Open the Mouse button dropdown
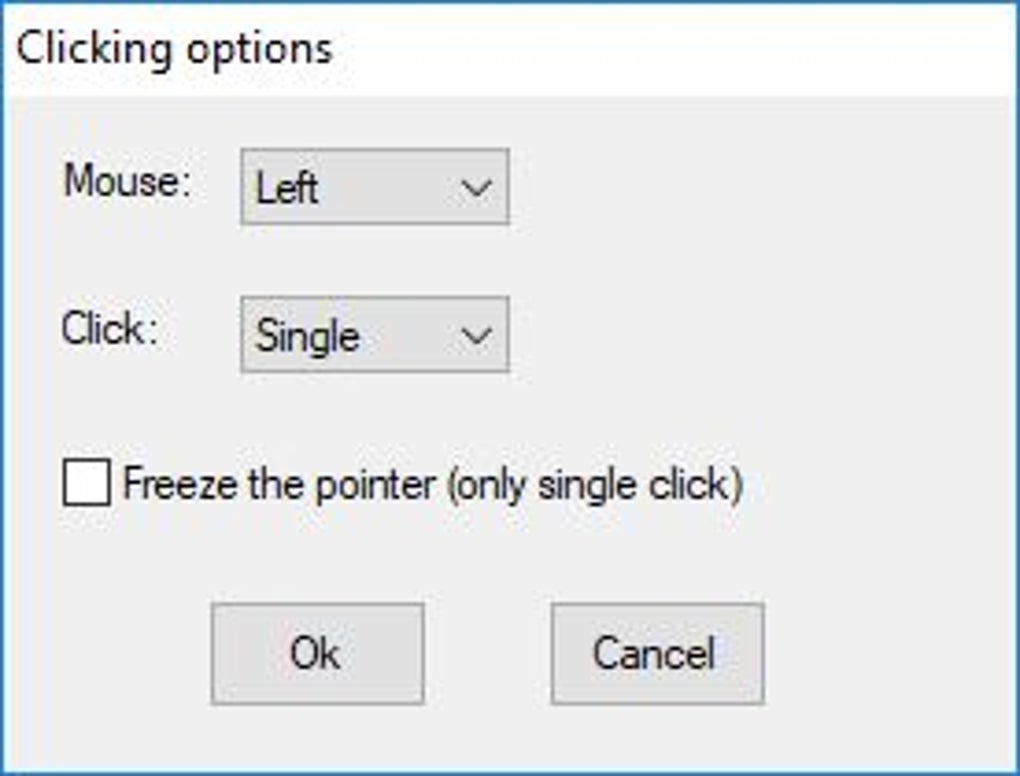The image size is (1020, 776). click(375, 187)
